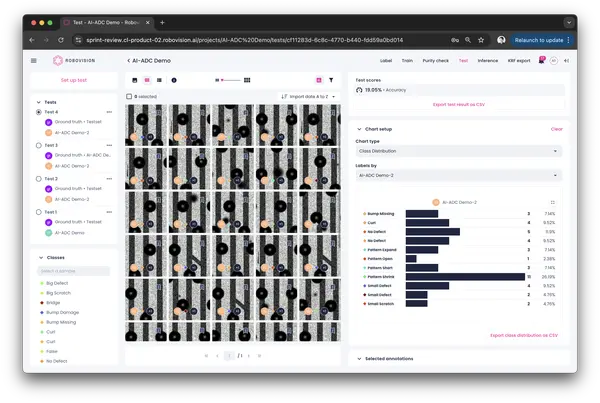600x403 pixels.
Task: Switch to the KRF export tab
Action: click(519, 60)
